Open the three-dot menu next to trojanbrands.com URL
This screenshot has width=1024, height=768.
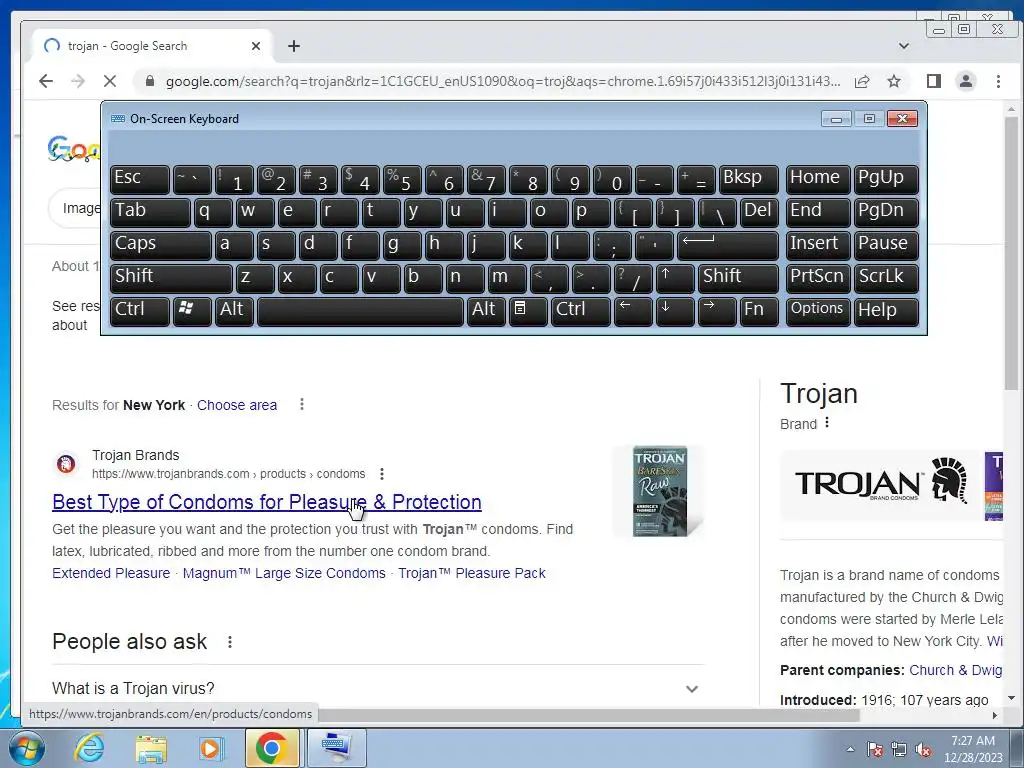382,473
